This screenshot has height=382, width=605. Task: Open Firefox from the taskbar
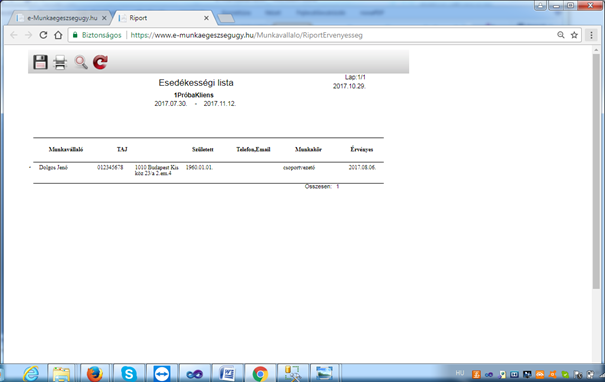95,374
